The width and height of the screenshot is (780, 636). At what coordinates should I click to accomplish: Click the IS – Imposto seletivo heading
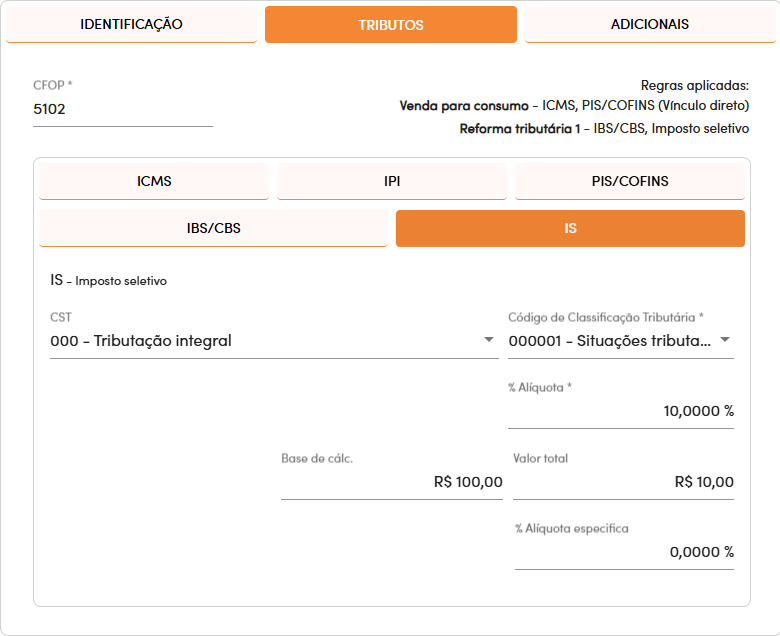[108, 280]
